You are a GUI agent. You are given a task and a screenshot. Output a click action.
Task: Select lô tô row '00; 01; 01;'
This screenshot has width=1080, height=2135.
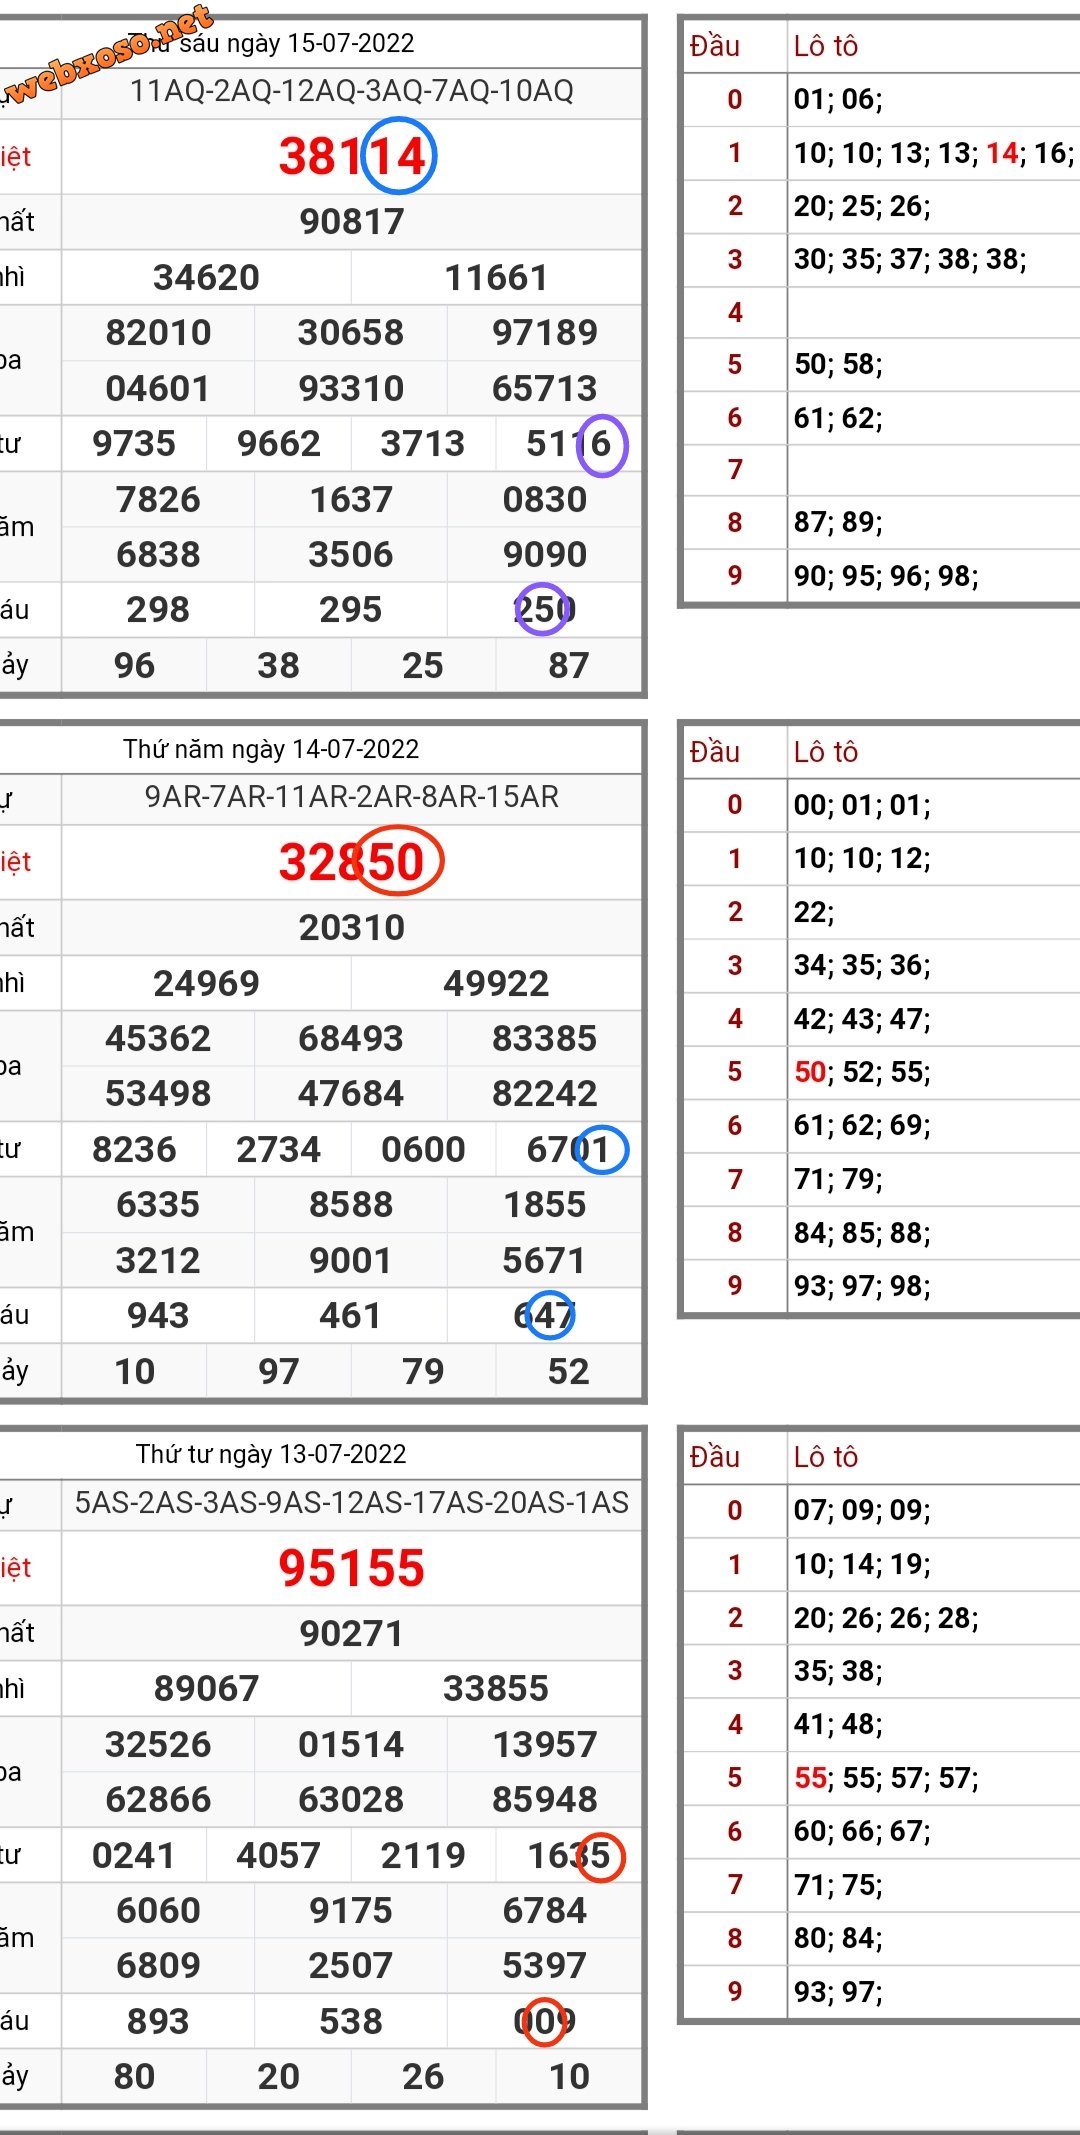tap(862, 806)
